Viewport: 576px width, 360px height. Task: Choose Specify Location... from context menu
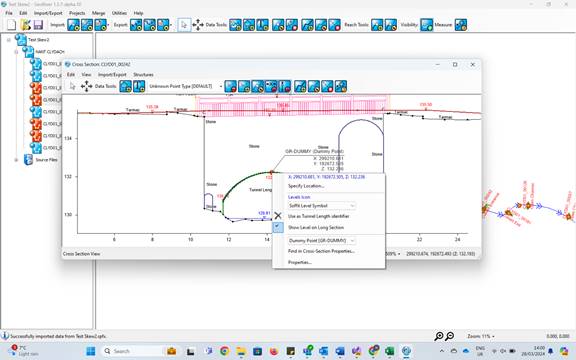click(x=306, y=186)
